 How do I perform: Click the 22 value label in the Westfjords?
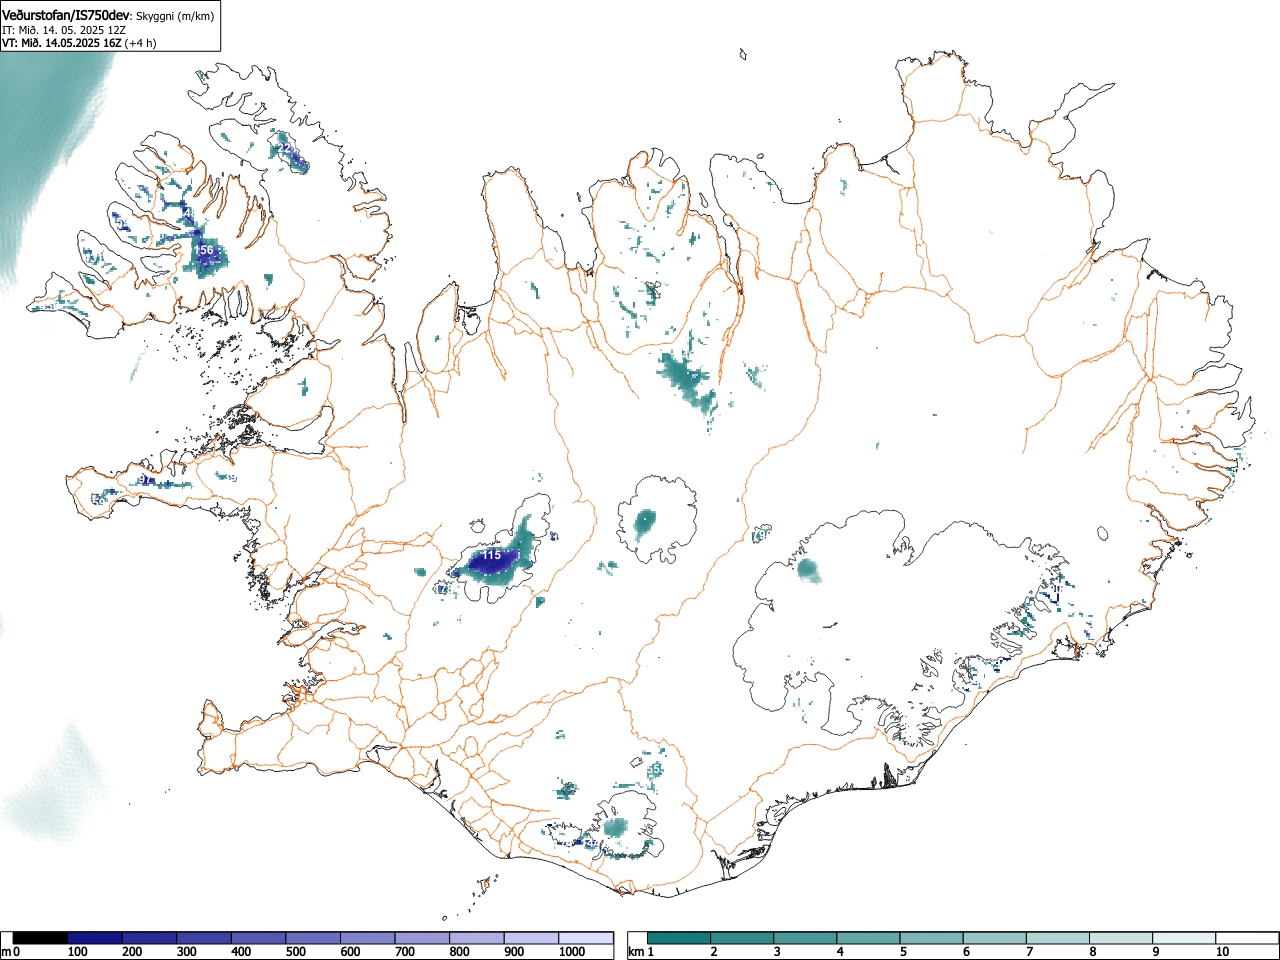(285, 148)
